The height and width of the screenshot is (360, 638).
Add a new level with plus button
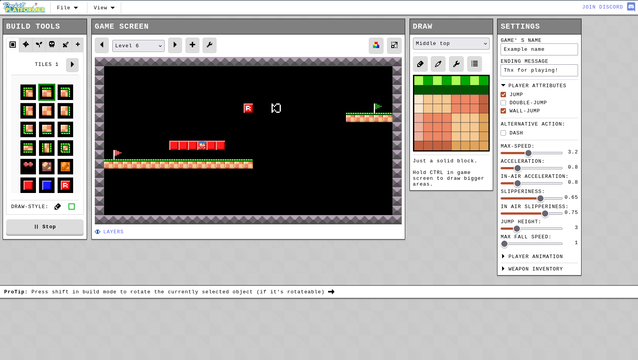192,45
